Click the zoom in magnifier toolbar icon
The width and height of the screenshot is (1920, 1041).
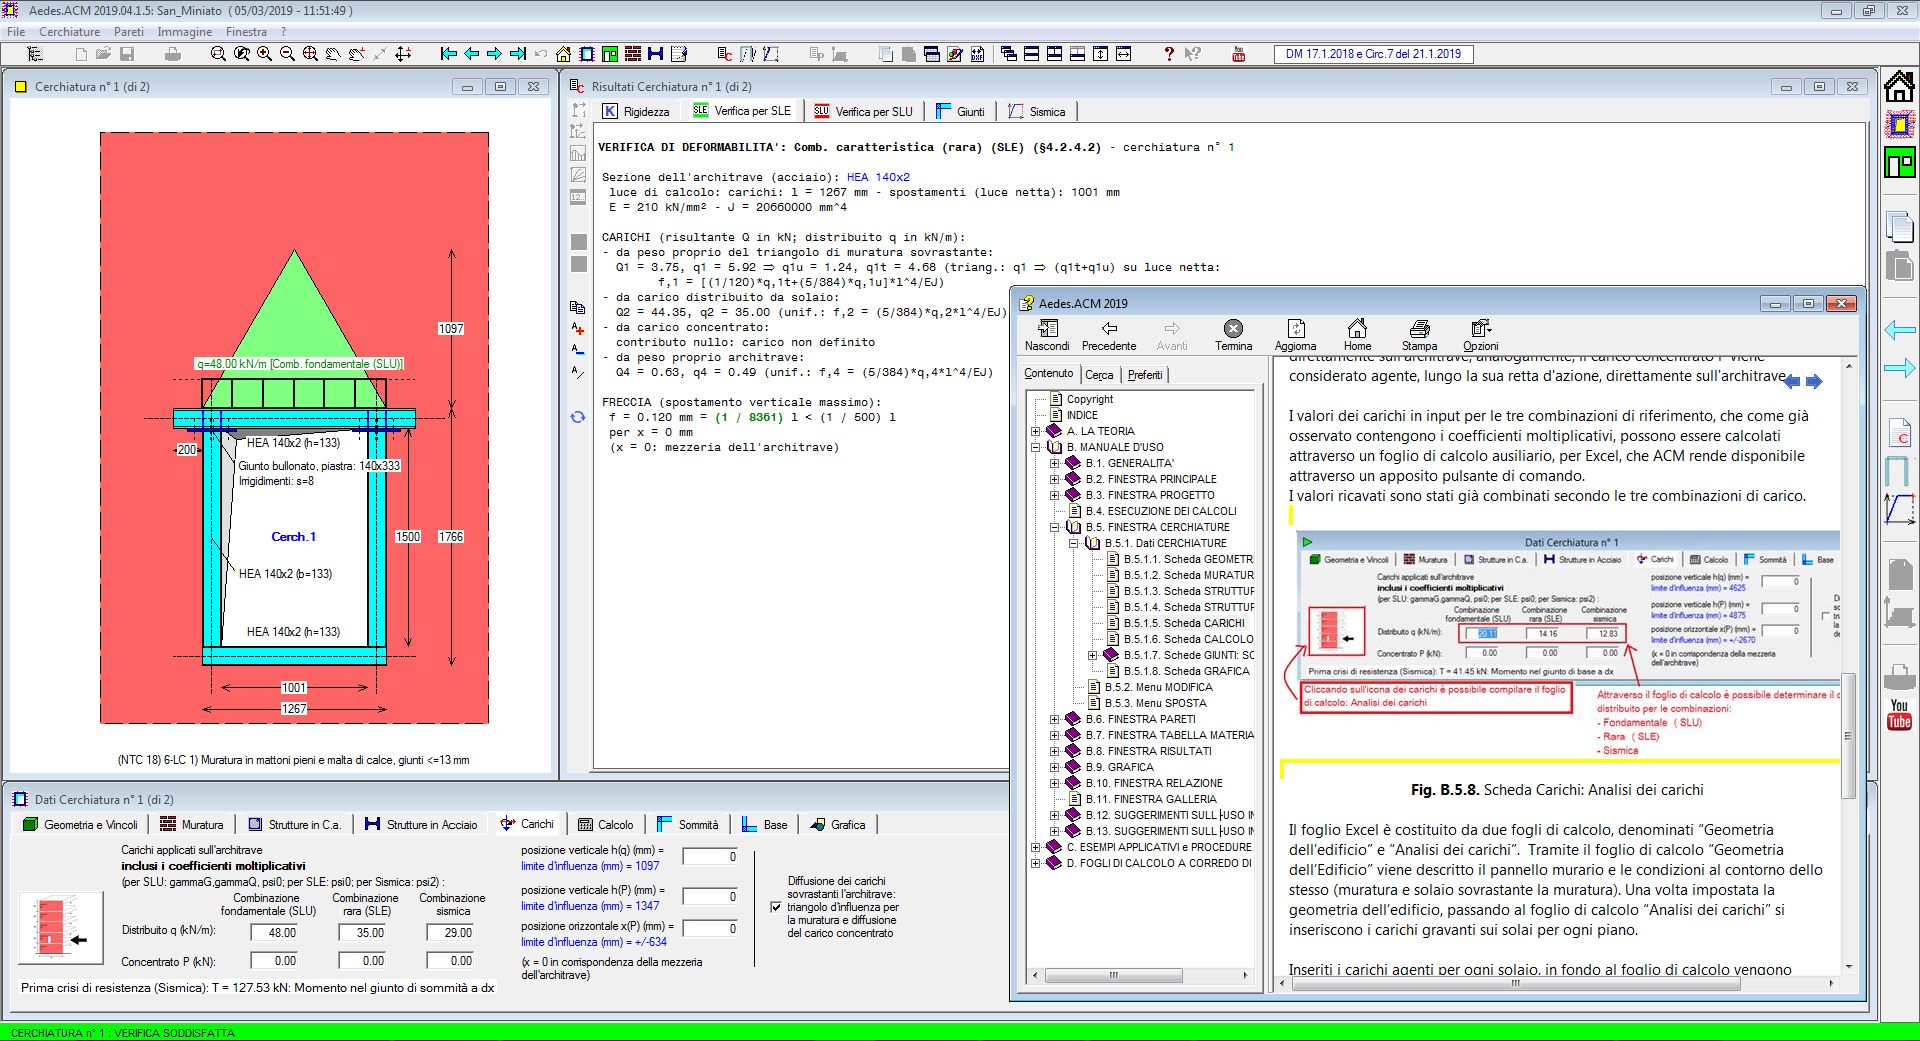(x=264, y=54)
